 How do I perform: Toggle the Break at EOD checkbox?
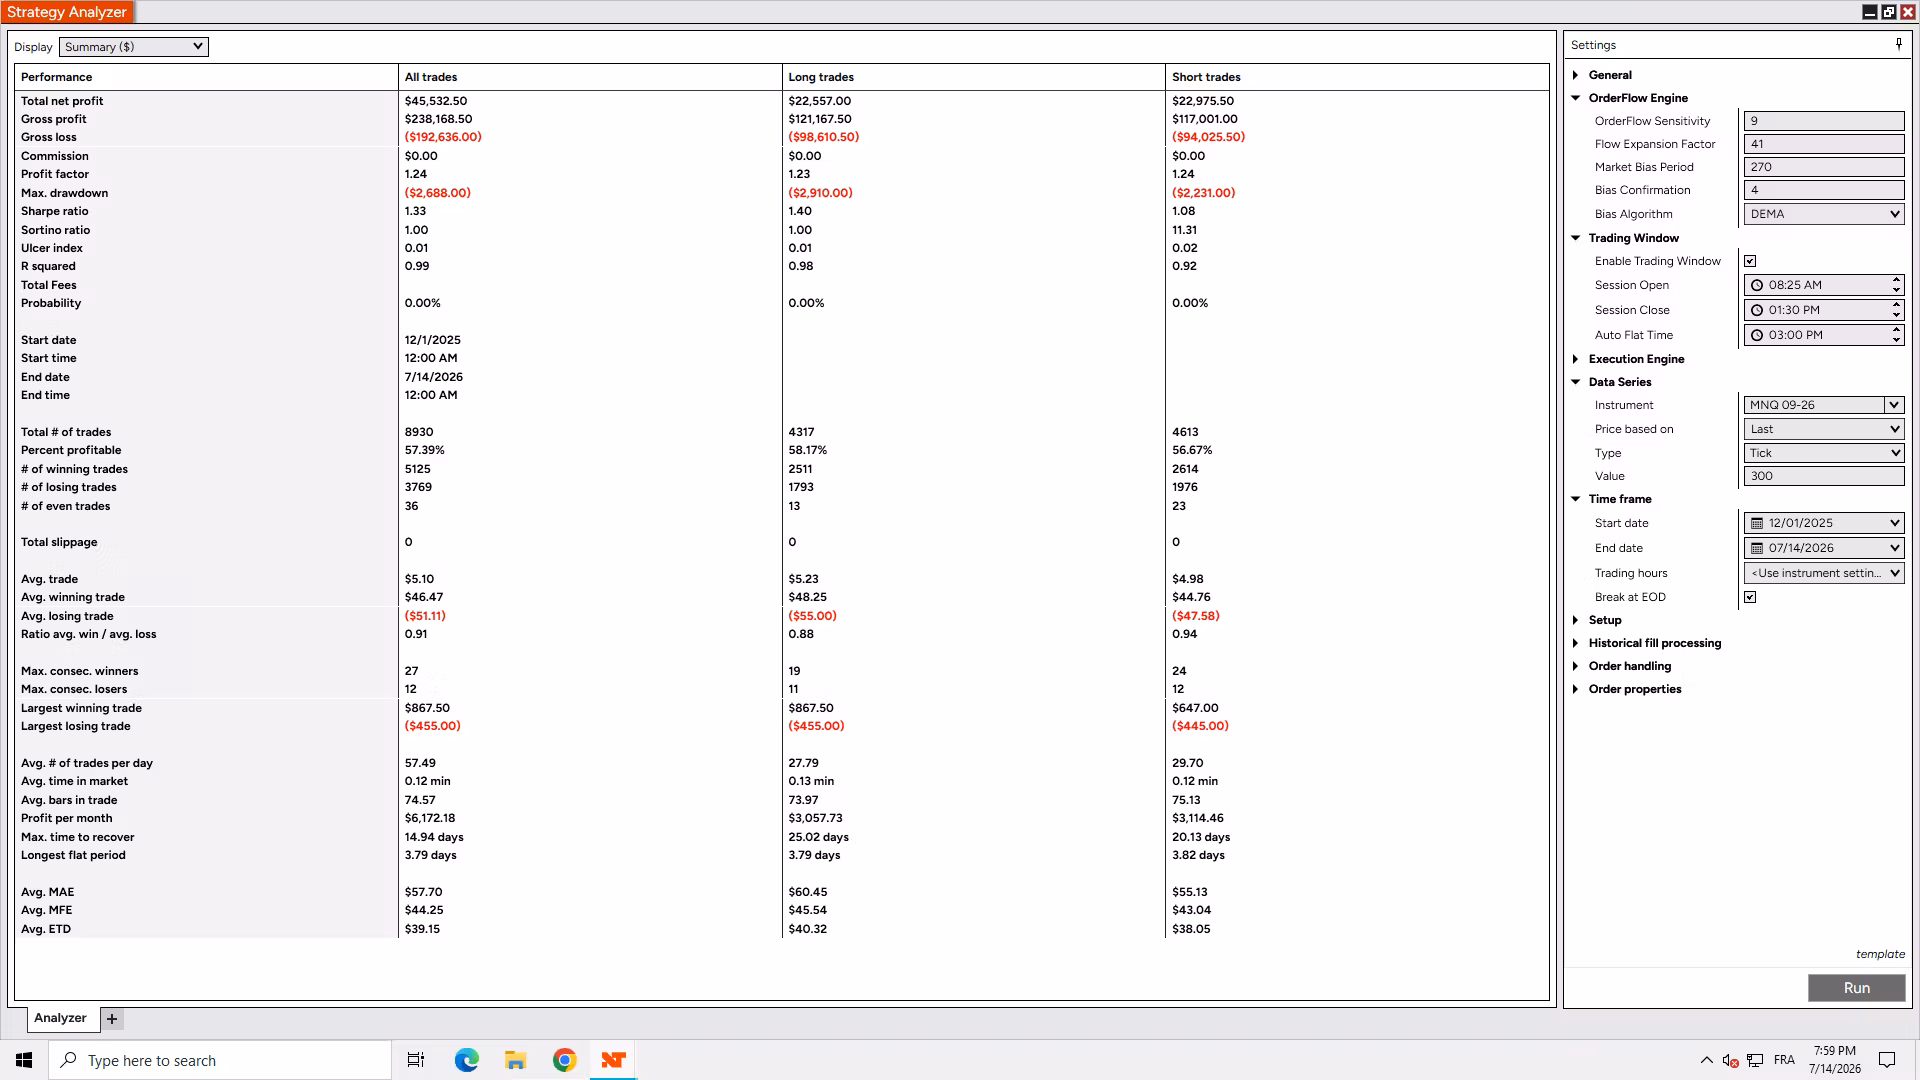point(1750,597)
